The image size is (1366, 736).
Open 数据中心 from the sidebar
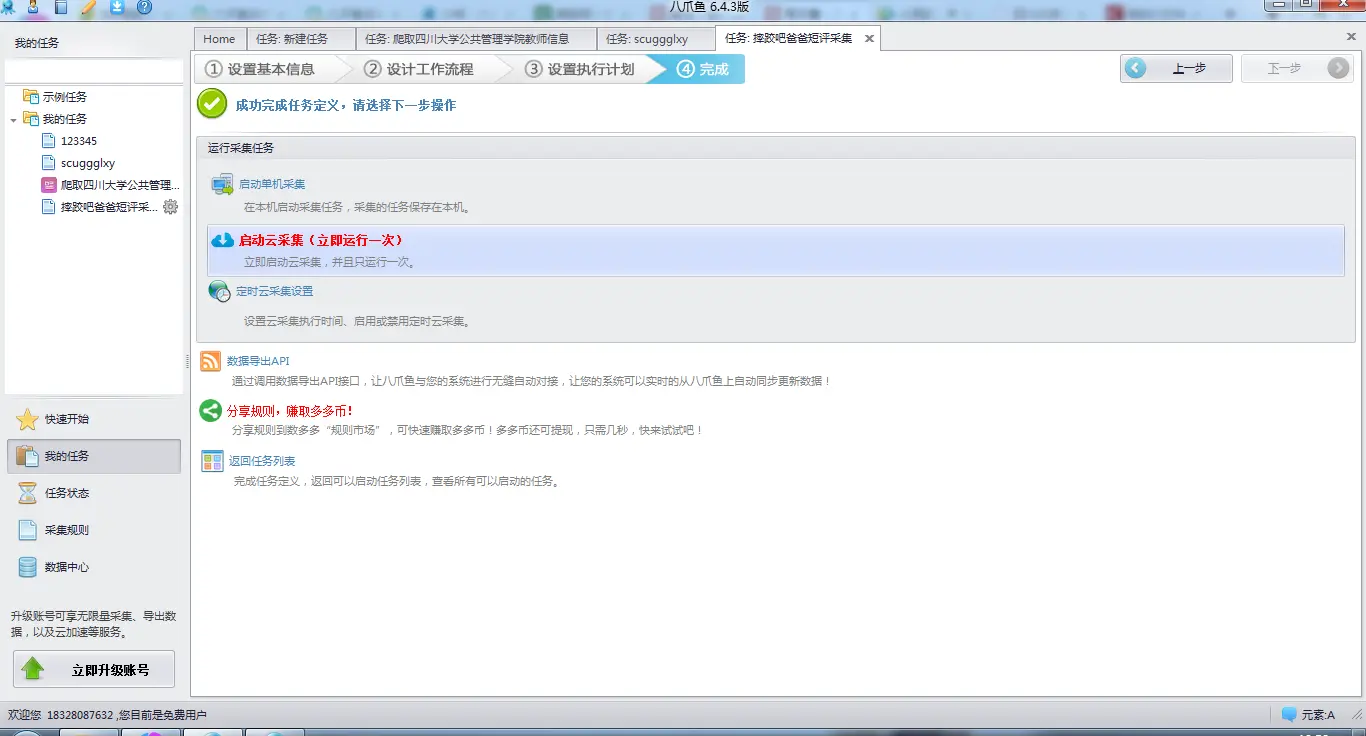click(x=93, y=567)
